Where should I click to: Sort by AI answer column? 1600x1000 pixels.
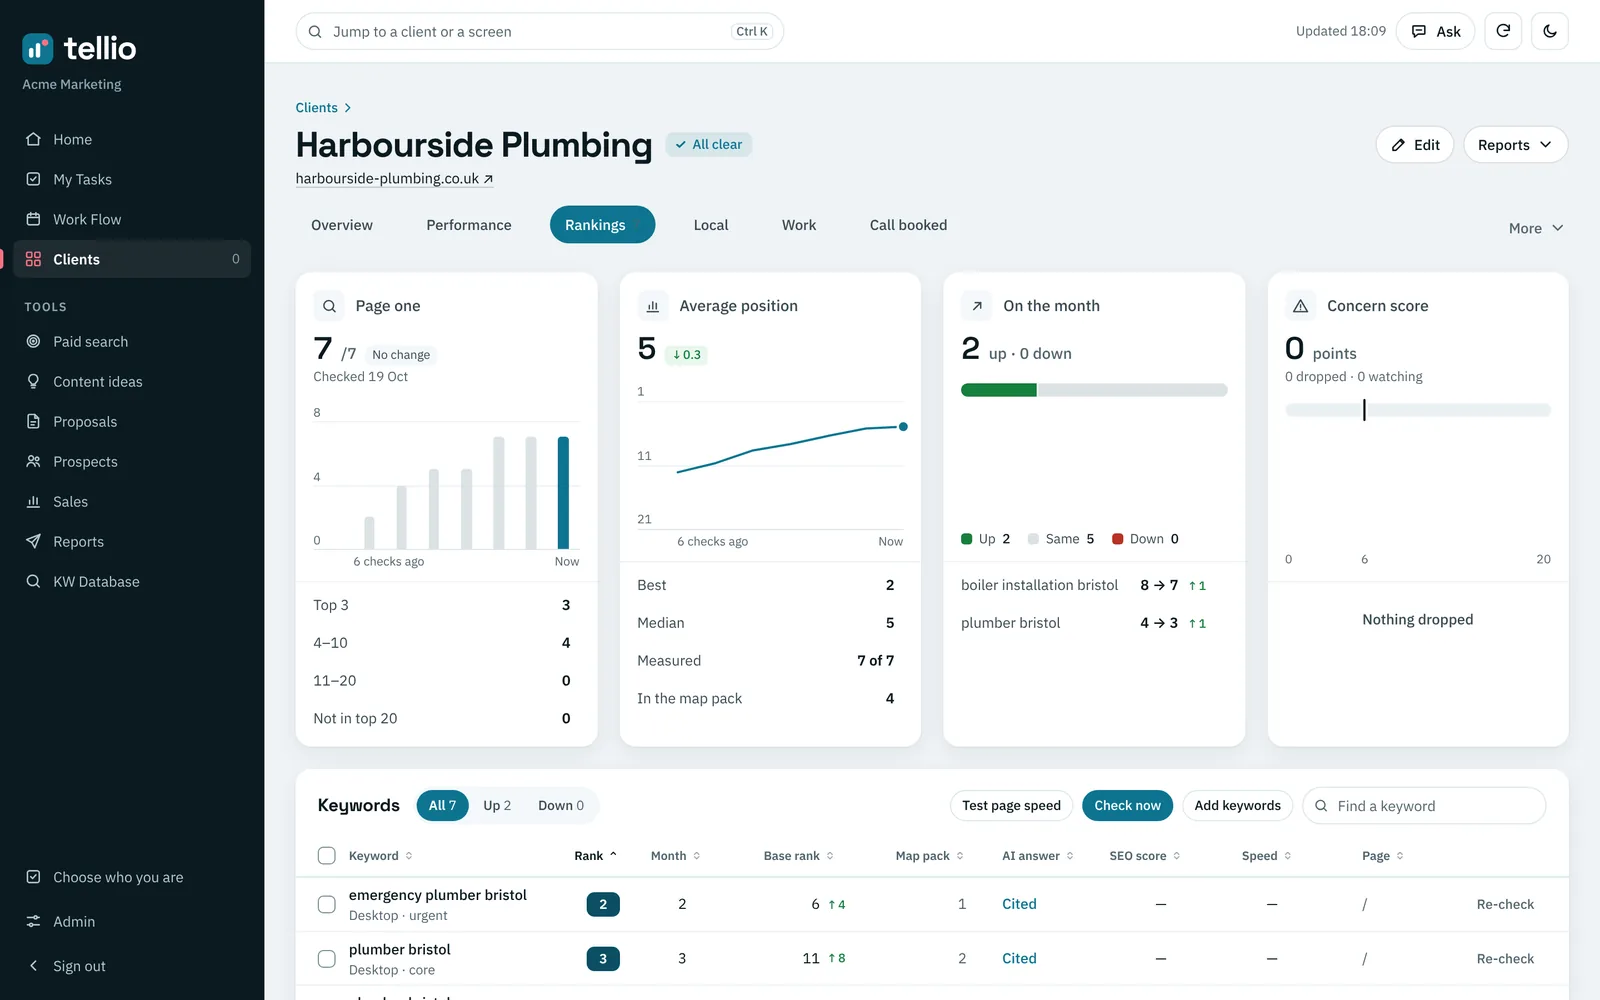pos(1038,856)
